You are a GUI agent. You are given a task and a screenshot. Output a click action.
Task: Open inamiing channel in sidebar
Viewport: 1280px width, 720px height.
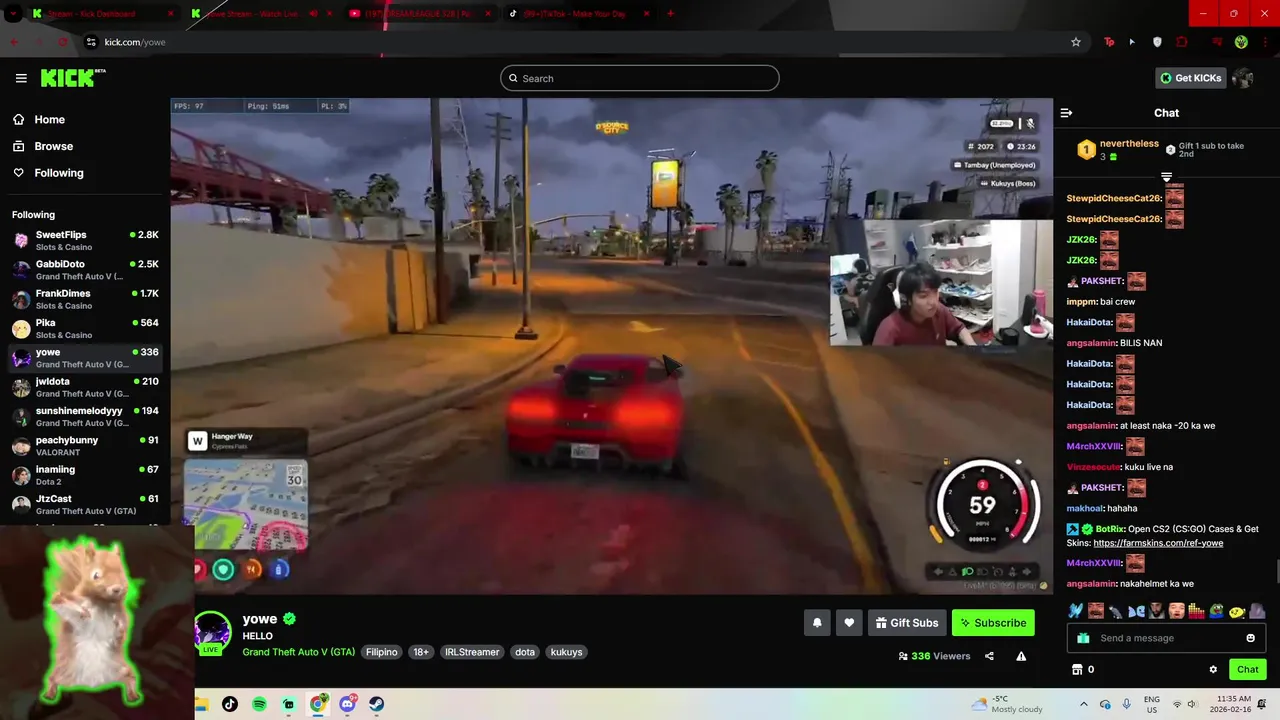tap(85, 475)
